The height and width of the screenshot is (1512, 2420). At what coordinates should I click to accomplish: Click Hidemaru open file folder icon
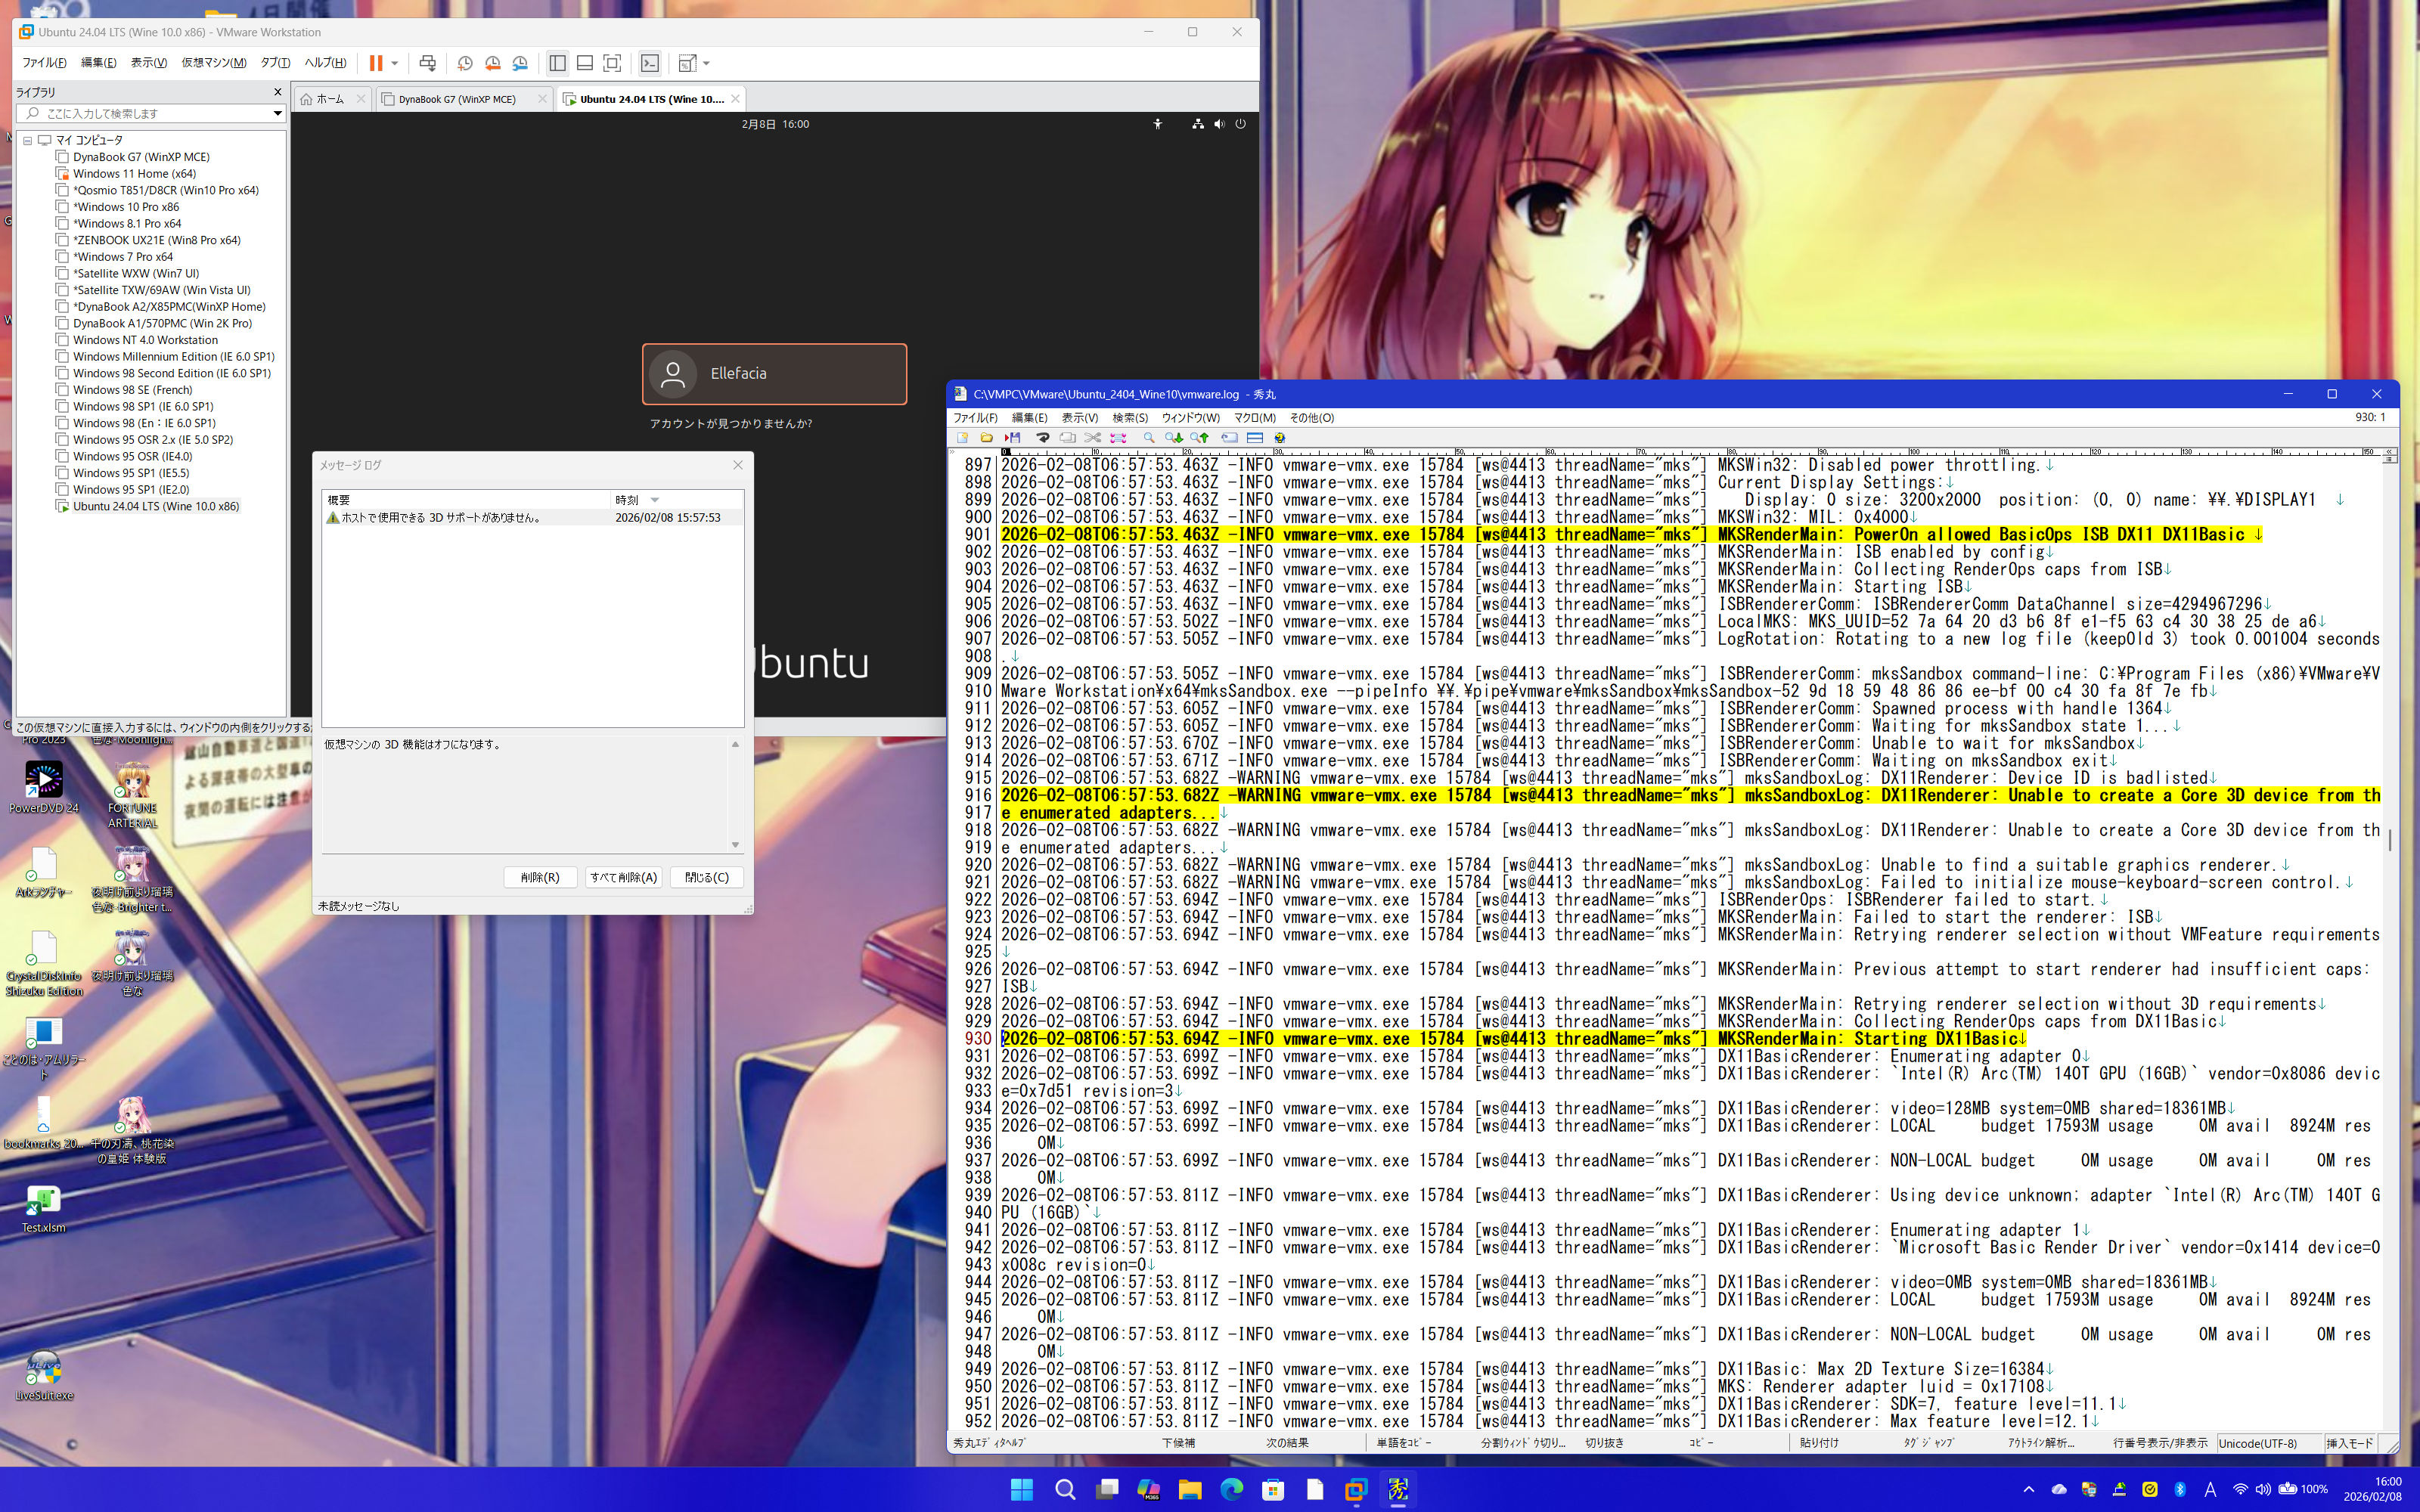coord(986,438)
